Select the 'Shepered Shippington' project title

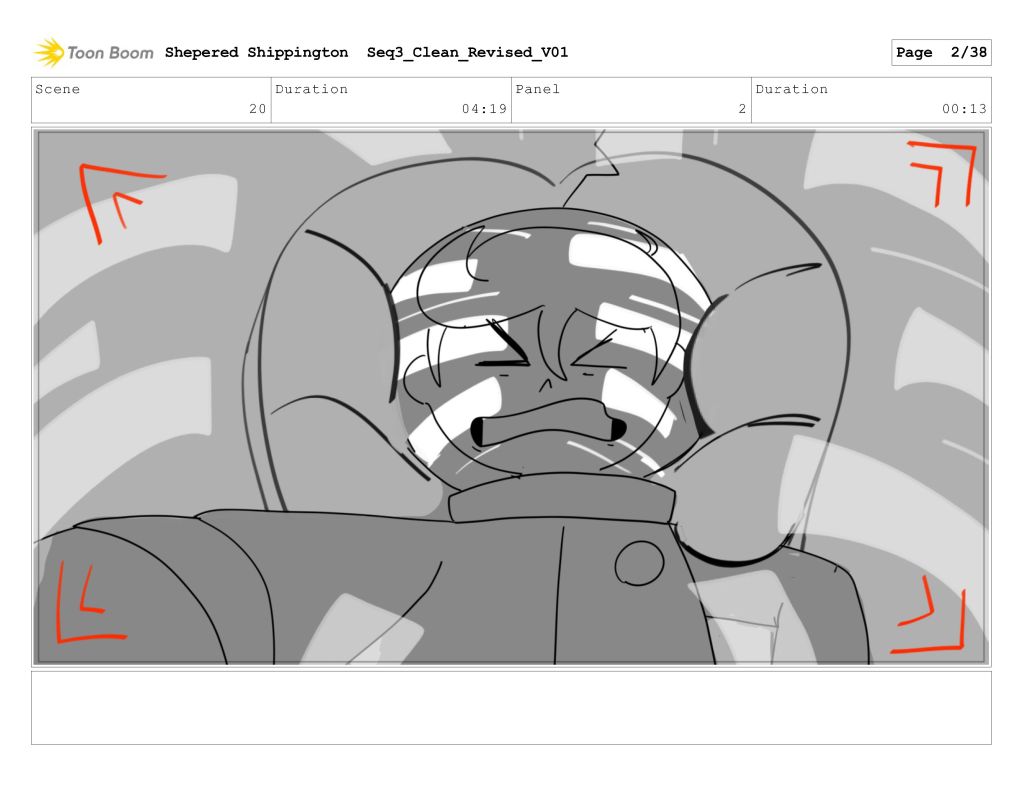[x=256, y=52]
